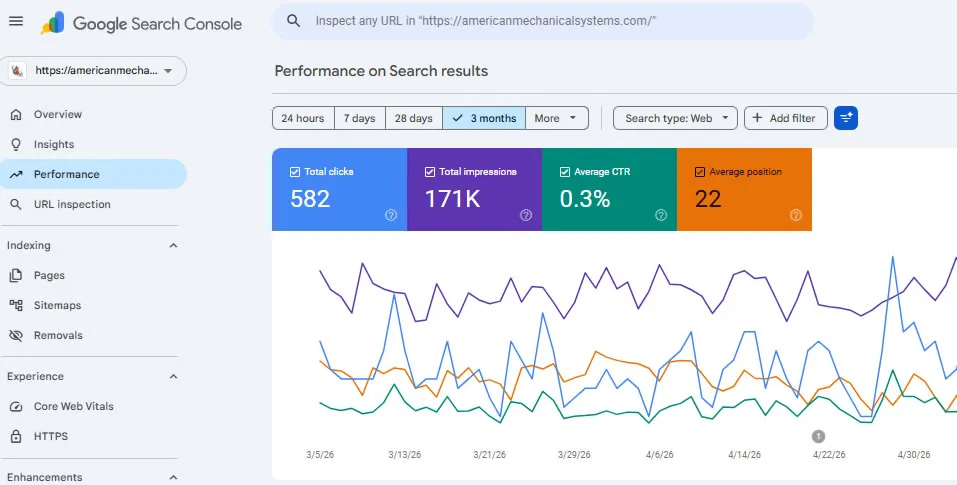This screenshot has height=485, width=957.
Task: Select the 7 days date range
Action: click(359, 118)
